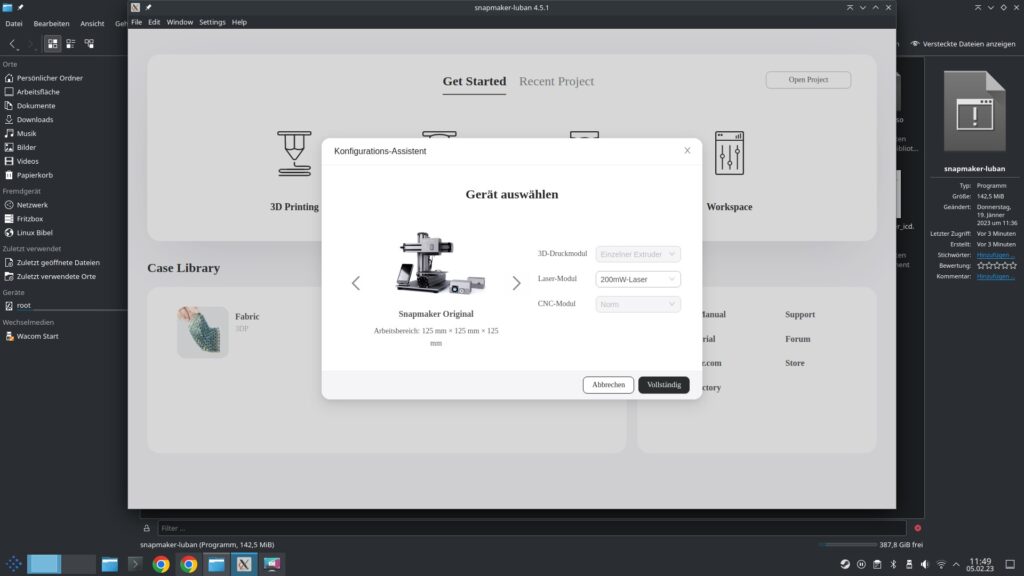The width and height of the screenshot is (1024, 576).
Task: Open the application launcher in the taskbar
Action: tap(14, 564)
